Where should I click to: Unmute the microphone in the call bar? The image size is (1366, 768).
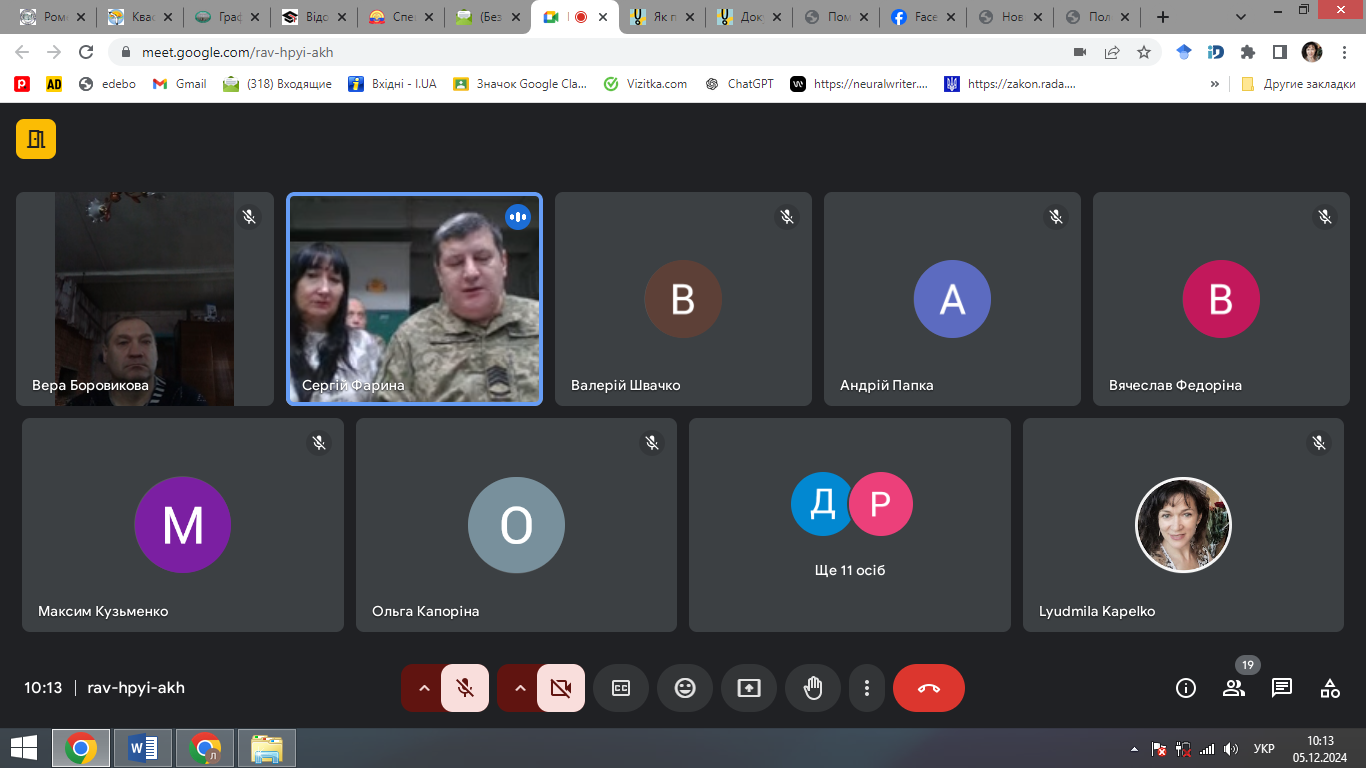[x=465, y=688]
